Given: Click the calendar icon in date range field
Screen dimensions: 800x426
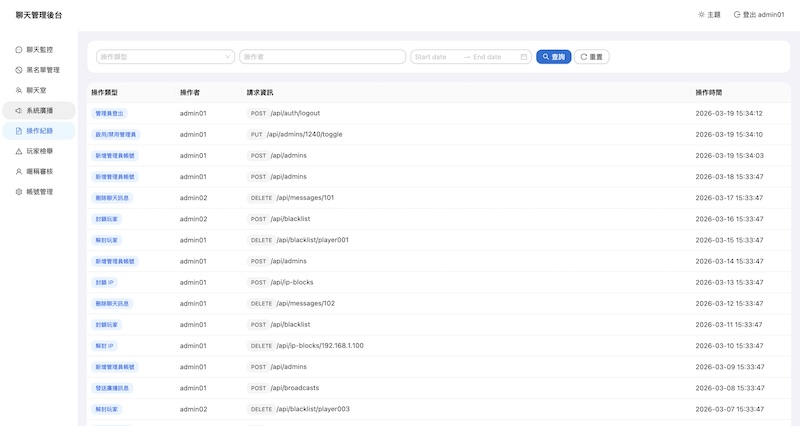Looking at the screenshot, I should click(524, 57).
